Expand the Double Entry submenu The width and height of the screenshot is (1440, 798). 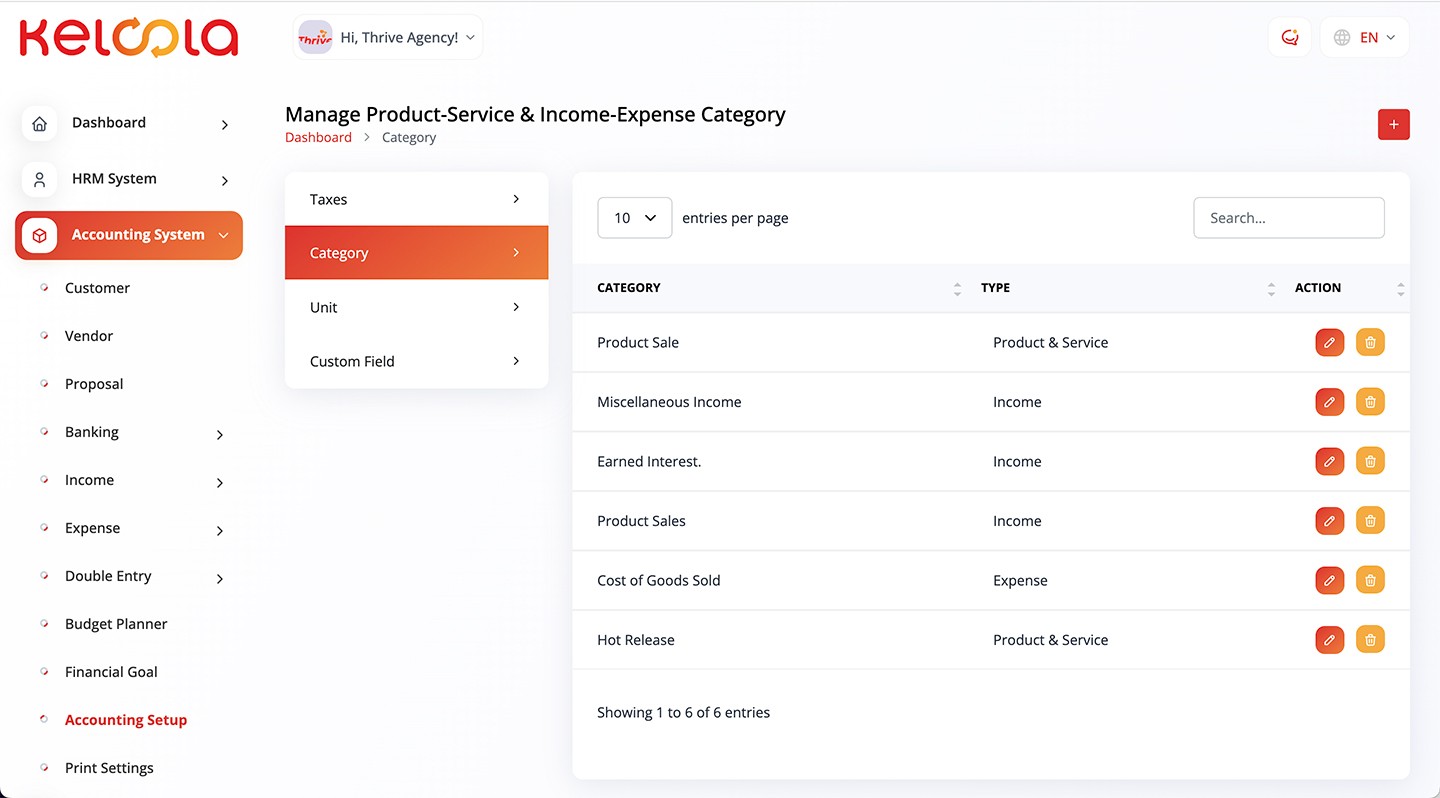click(x=220, y=578)
